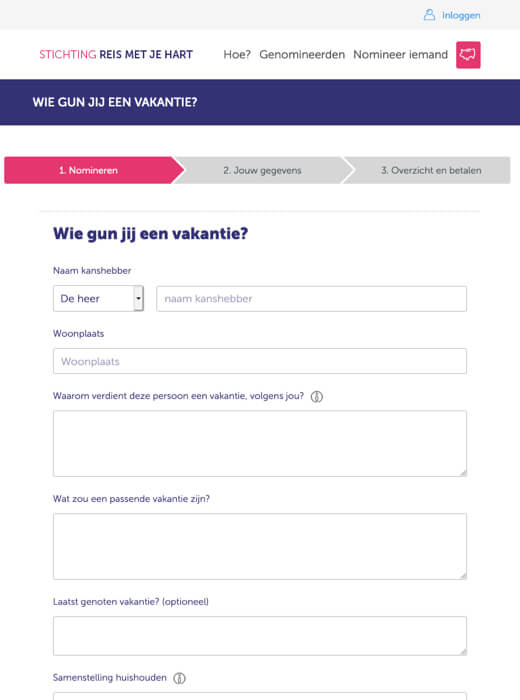
Task: Click the textarea for why person deserves vacation
Action: pos(260,444)
